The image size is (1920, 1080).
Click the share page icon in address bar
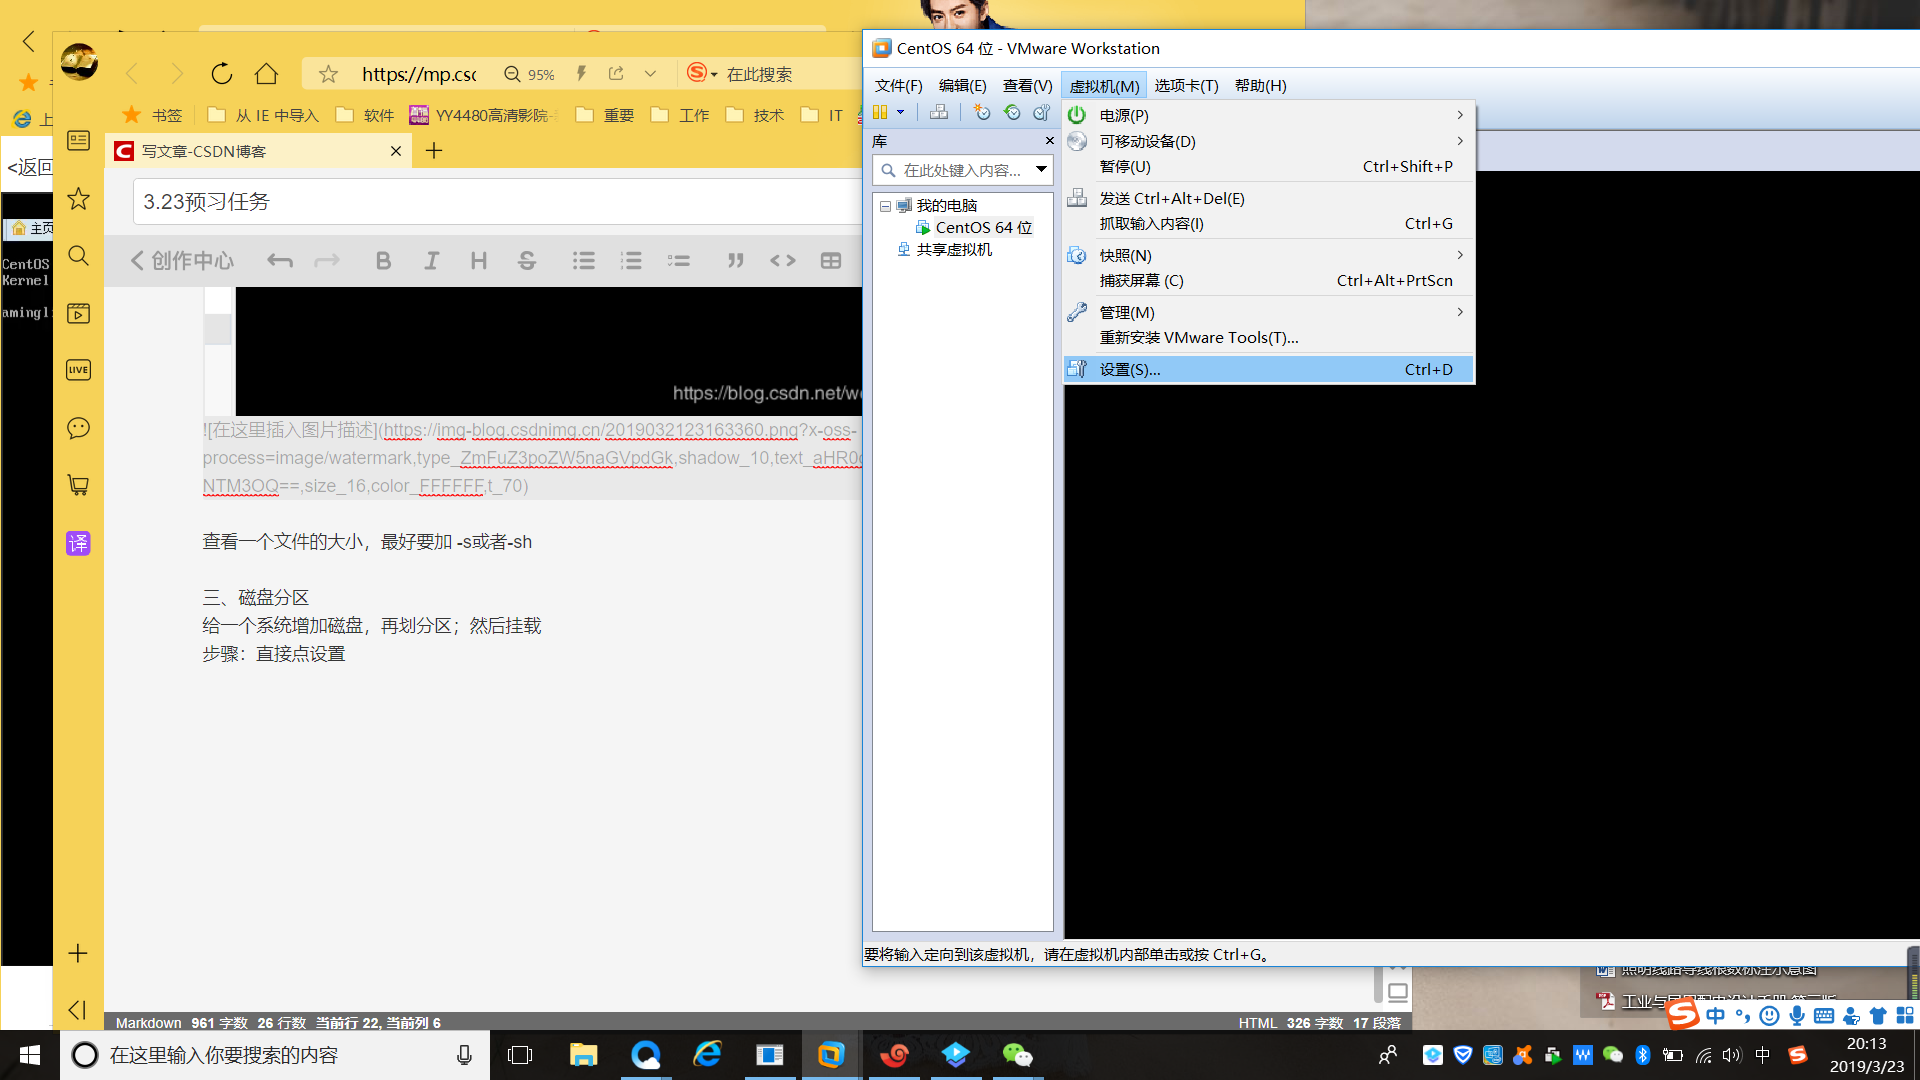click(616, 73)
